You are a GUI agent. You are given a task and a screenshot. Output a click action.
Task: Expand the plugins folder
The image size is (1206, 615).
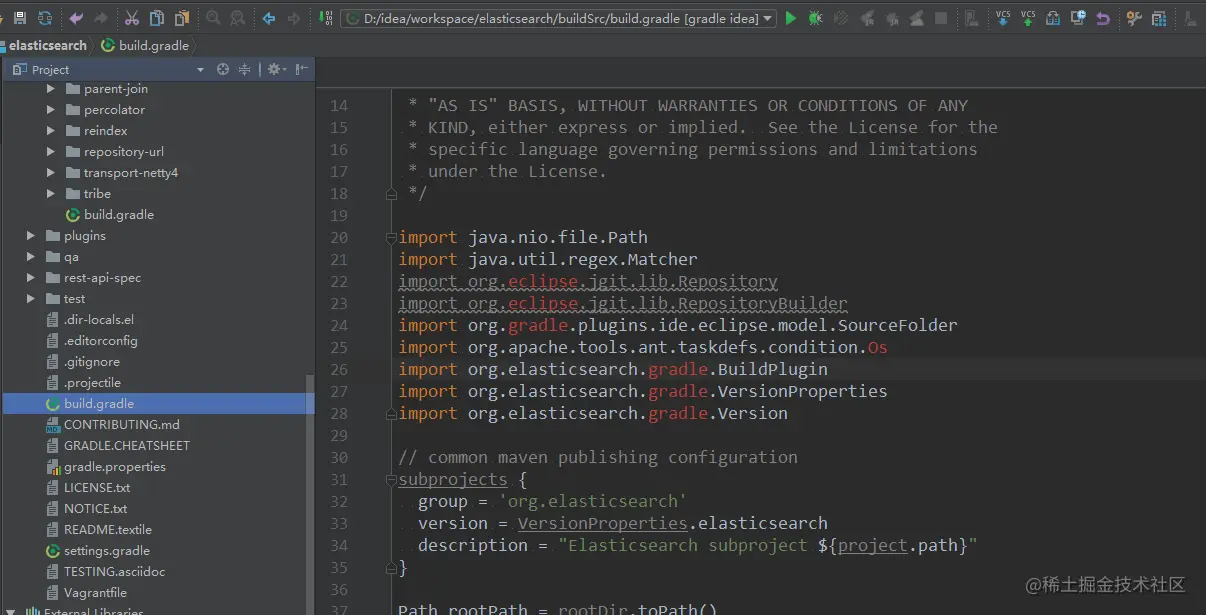click(31, 236)
